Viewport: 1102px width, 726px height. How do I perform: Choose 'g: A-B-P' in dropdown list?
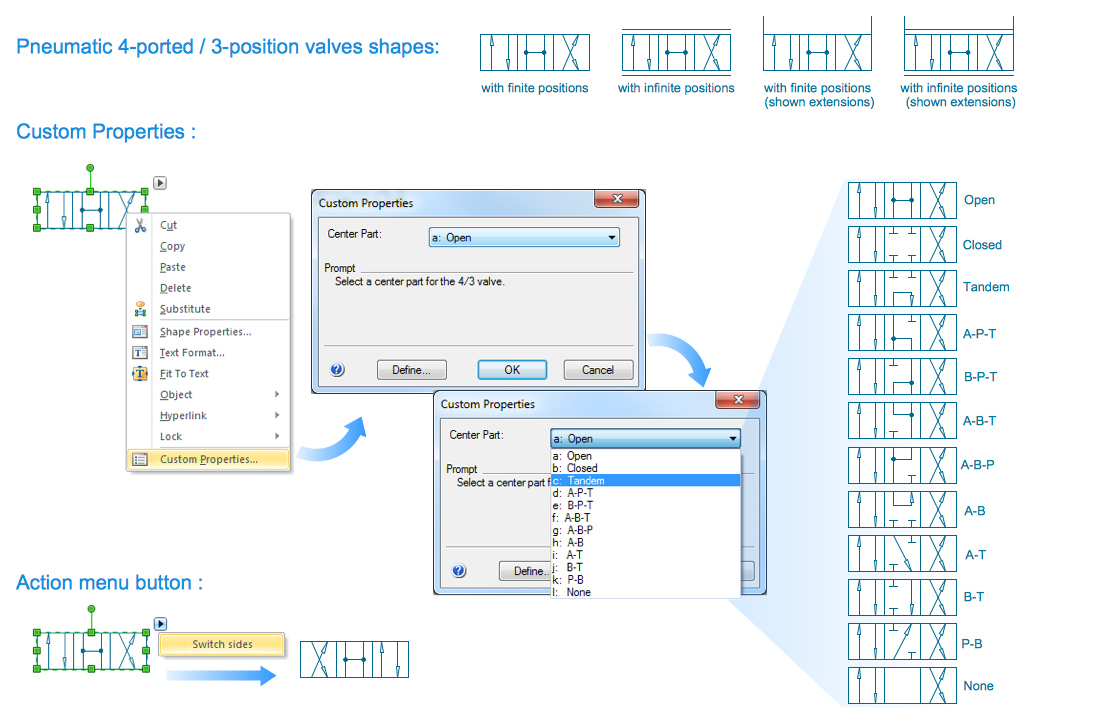[645, 531]
